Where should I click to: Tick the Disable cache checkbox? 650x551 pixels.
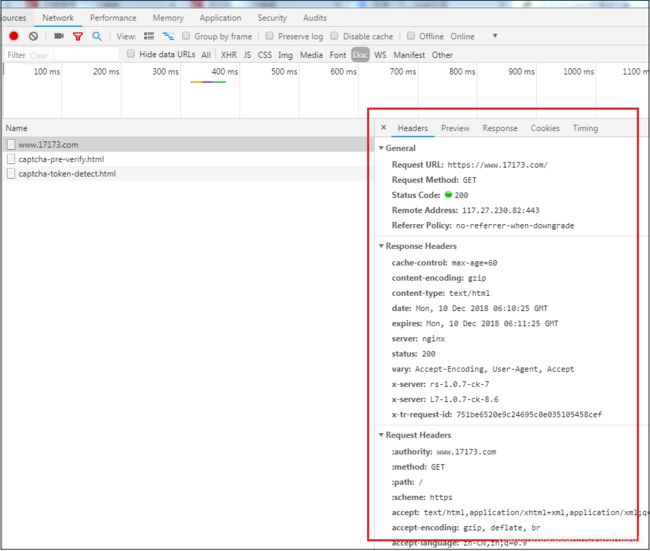[334, 36]
